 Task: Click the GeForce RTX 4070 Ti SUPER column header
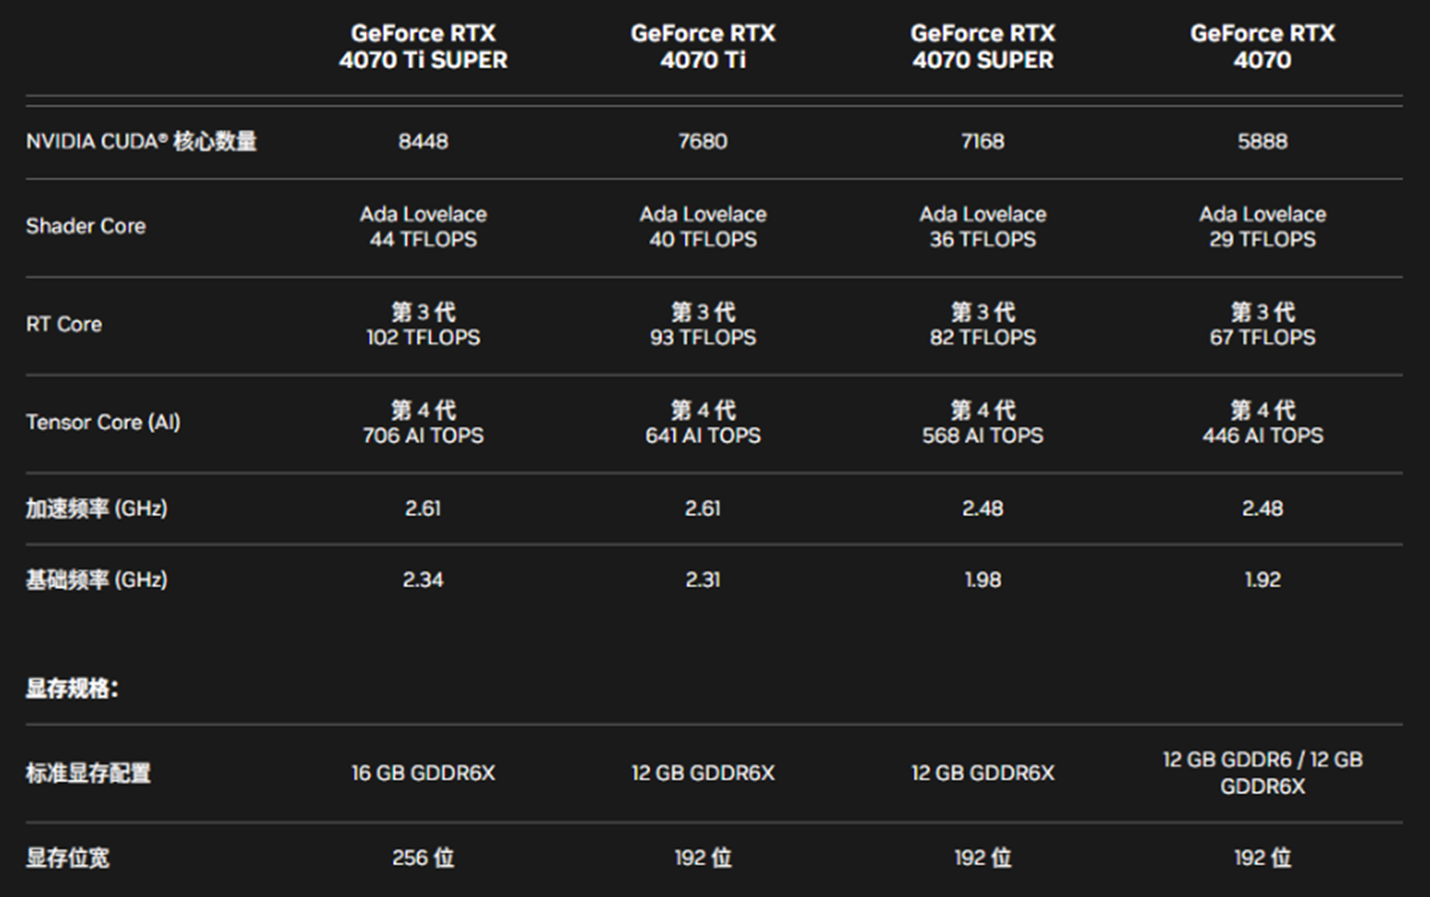click(423, 47)
